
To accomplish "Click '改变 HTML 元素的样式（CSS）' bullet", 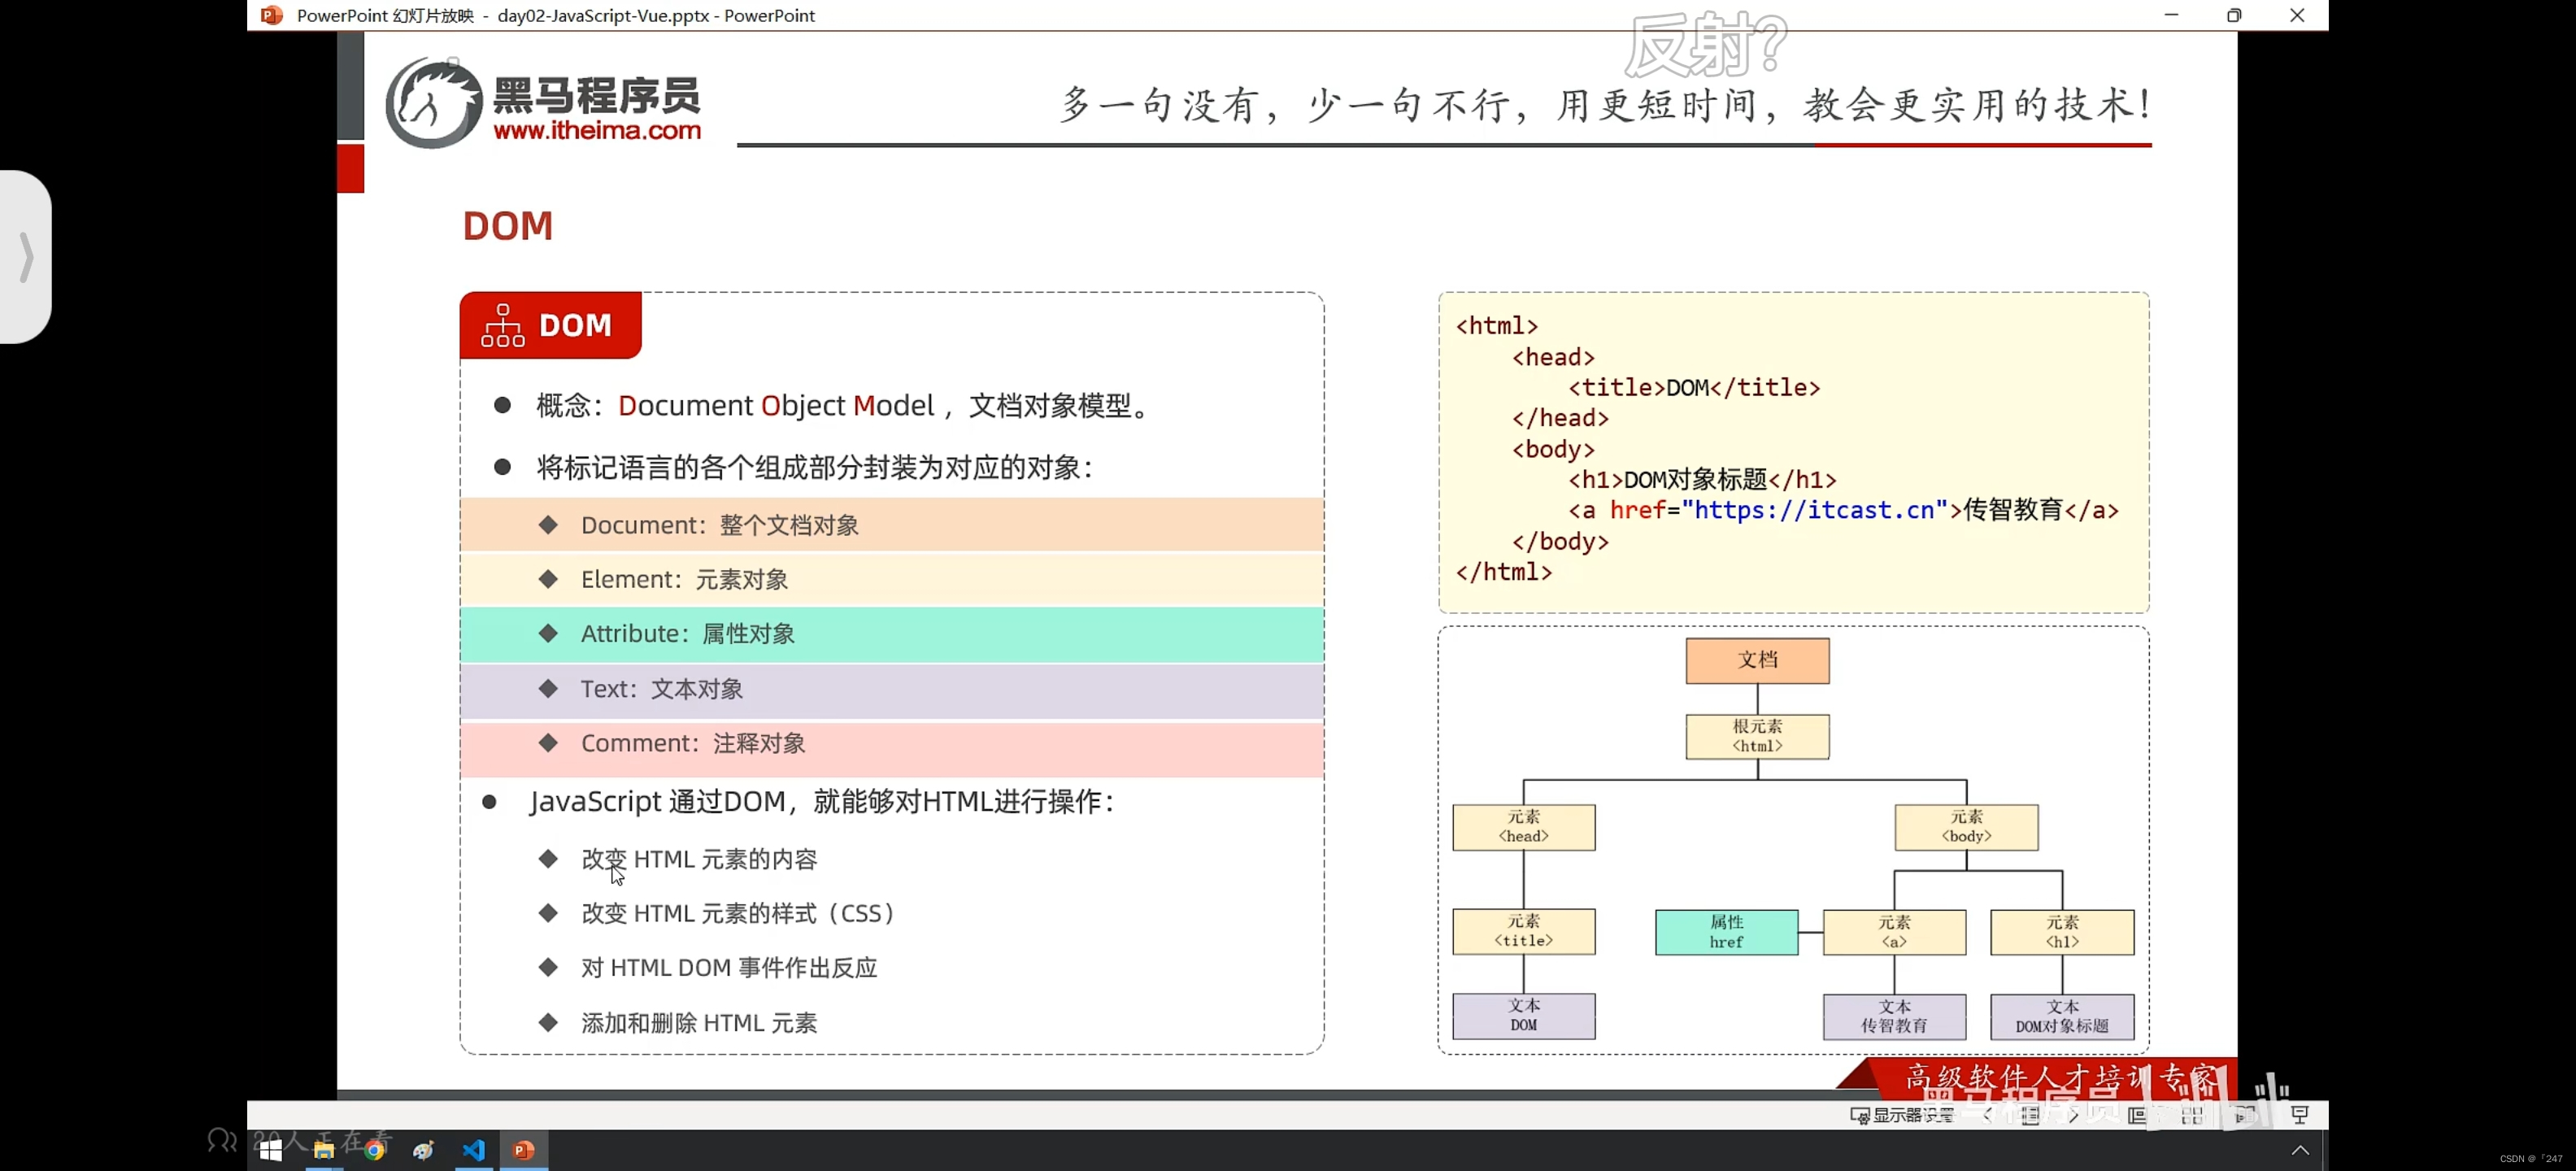I will pos(738,913).
